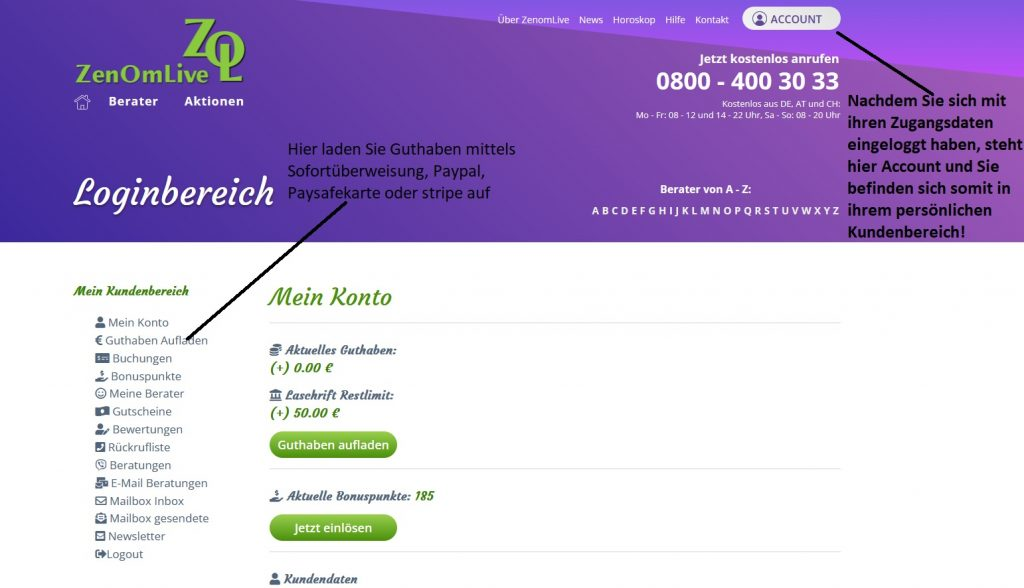Select letter A in Berater A-Z
Screen dimensions: 1024x588
tap(595, 210)
